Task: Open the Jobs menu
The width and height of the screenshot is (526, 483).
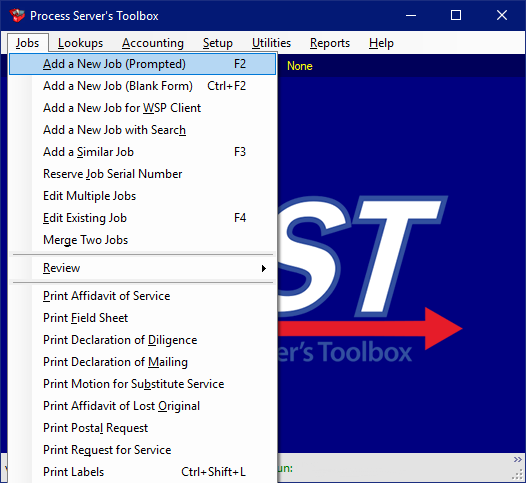Action: click(28, 43)
